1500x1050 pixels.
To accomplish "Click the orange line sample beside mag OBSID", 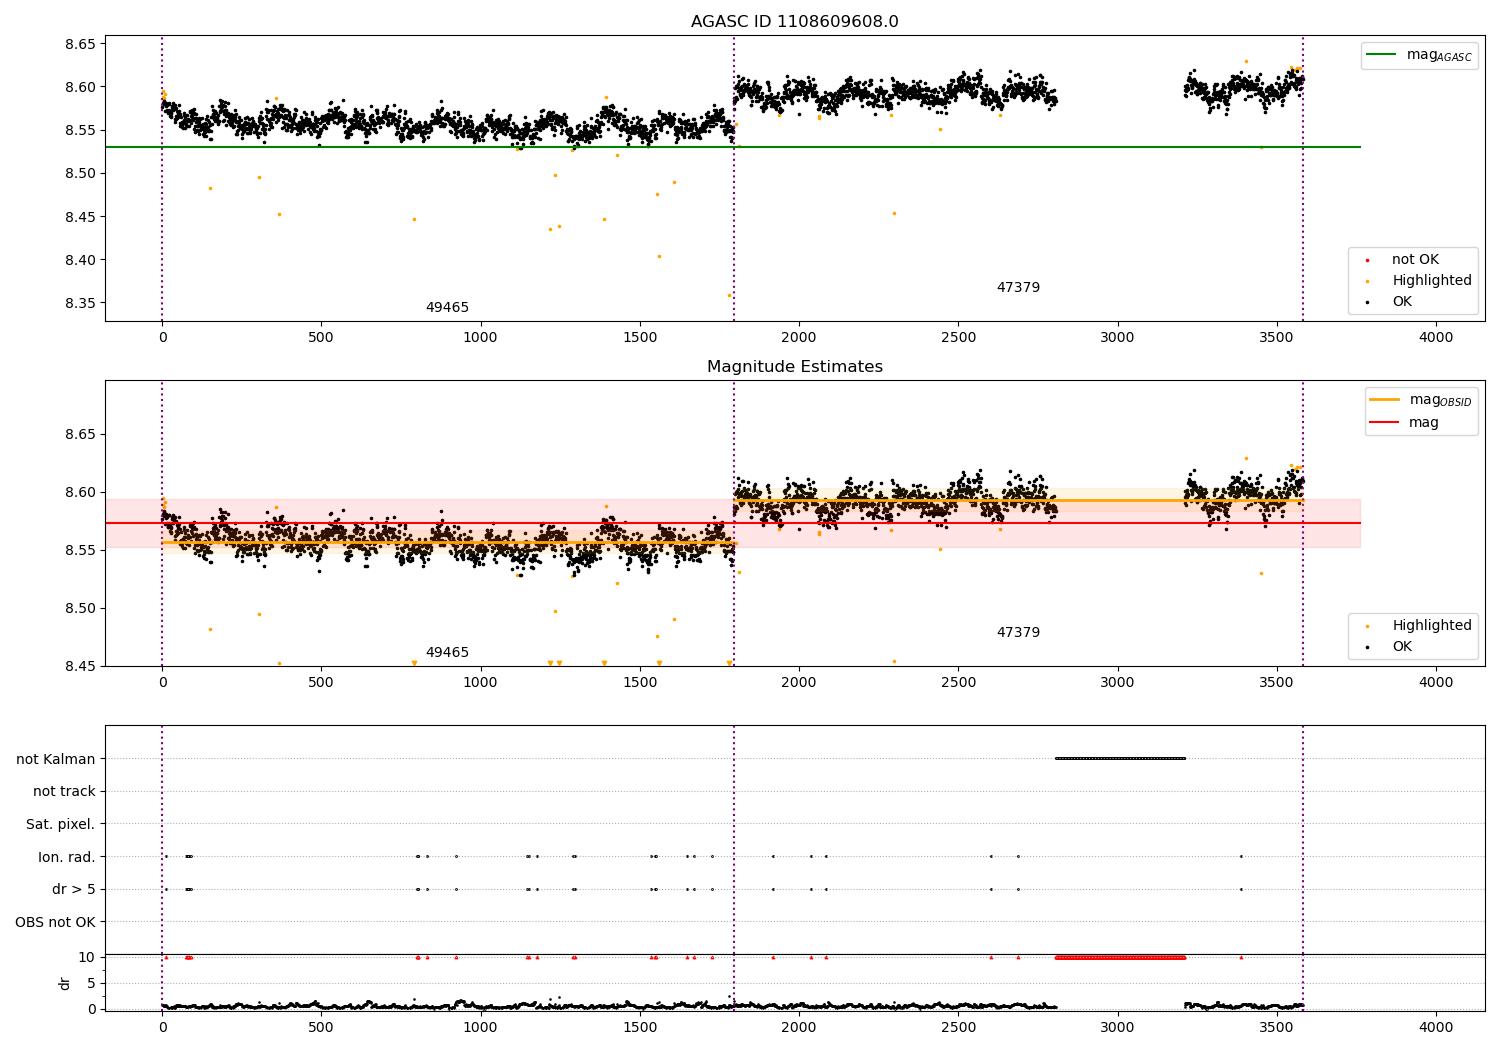I will 1384,400.
